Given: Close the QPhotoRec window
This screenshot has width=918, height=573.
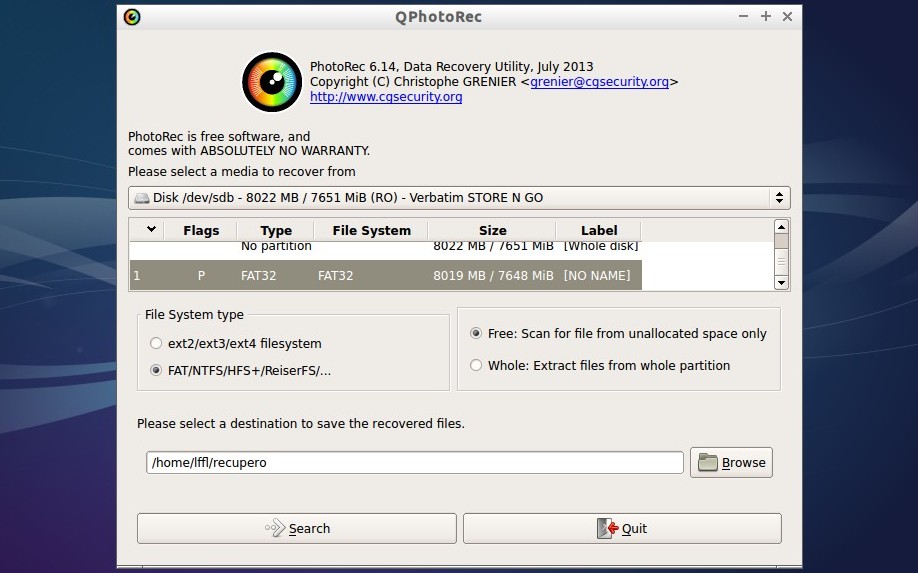Looking at the screenshot, I should [x=787, y=16].
